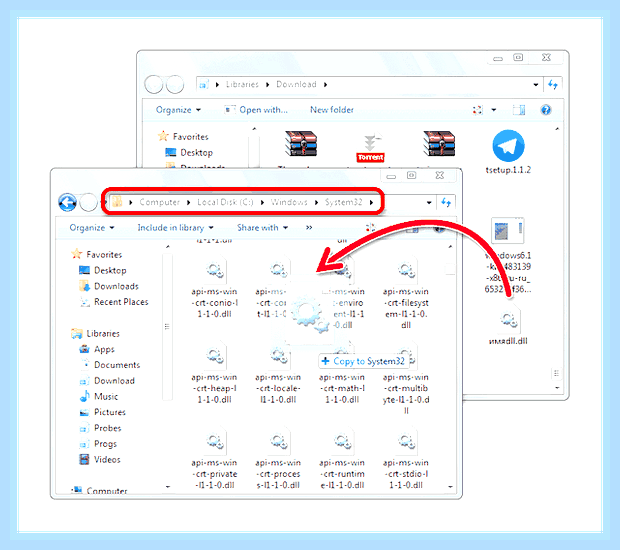This screenshot has width=620, height=550.
Task: Open Share with dropdown
Action: coord(263,228)
